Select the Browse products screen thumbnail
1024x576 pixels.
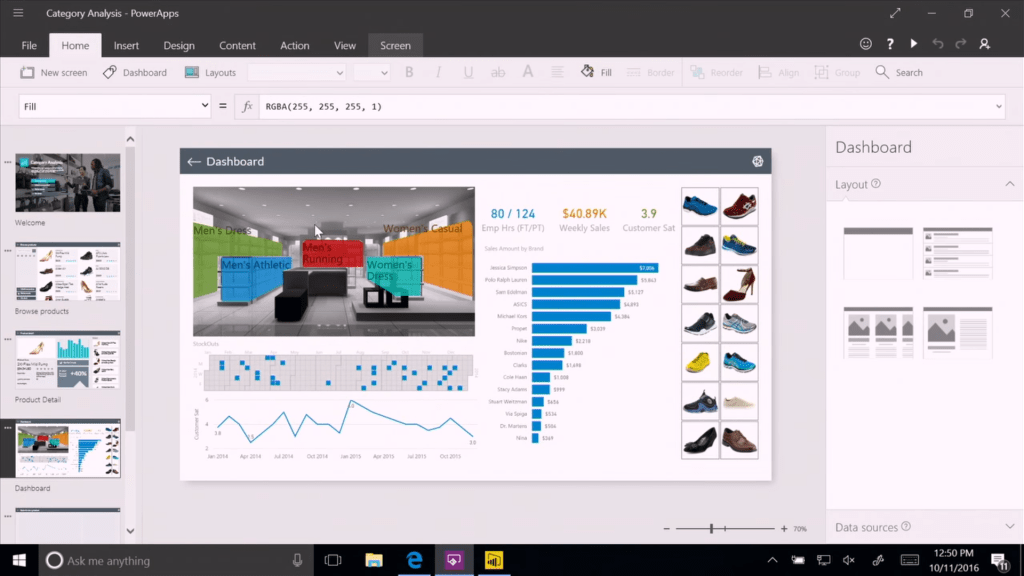click(x=67, y=273)
